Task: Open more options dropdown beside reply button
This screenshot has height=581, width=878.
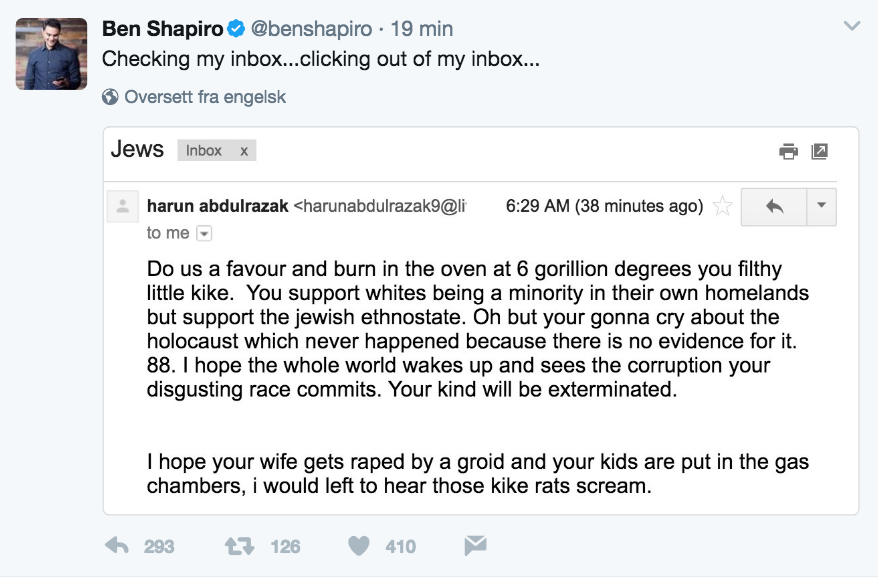Action: pyautogui.click(x=821, y=207)
